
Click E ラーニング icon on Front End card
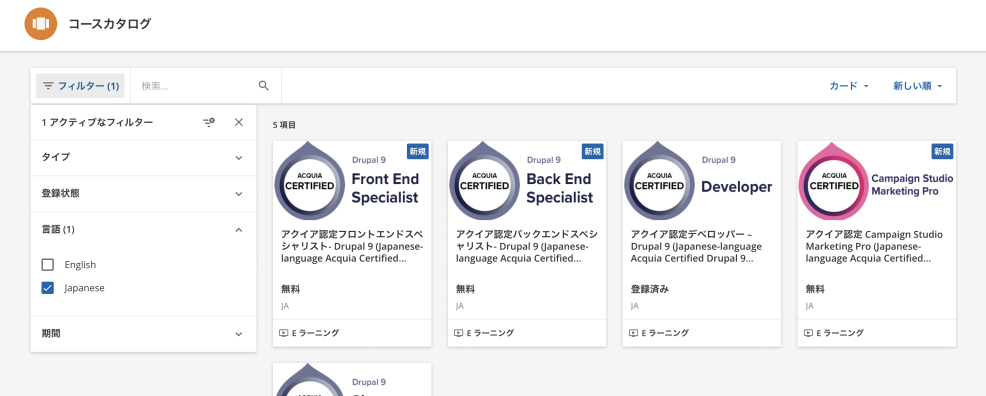tap(283, 333)
